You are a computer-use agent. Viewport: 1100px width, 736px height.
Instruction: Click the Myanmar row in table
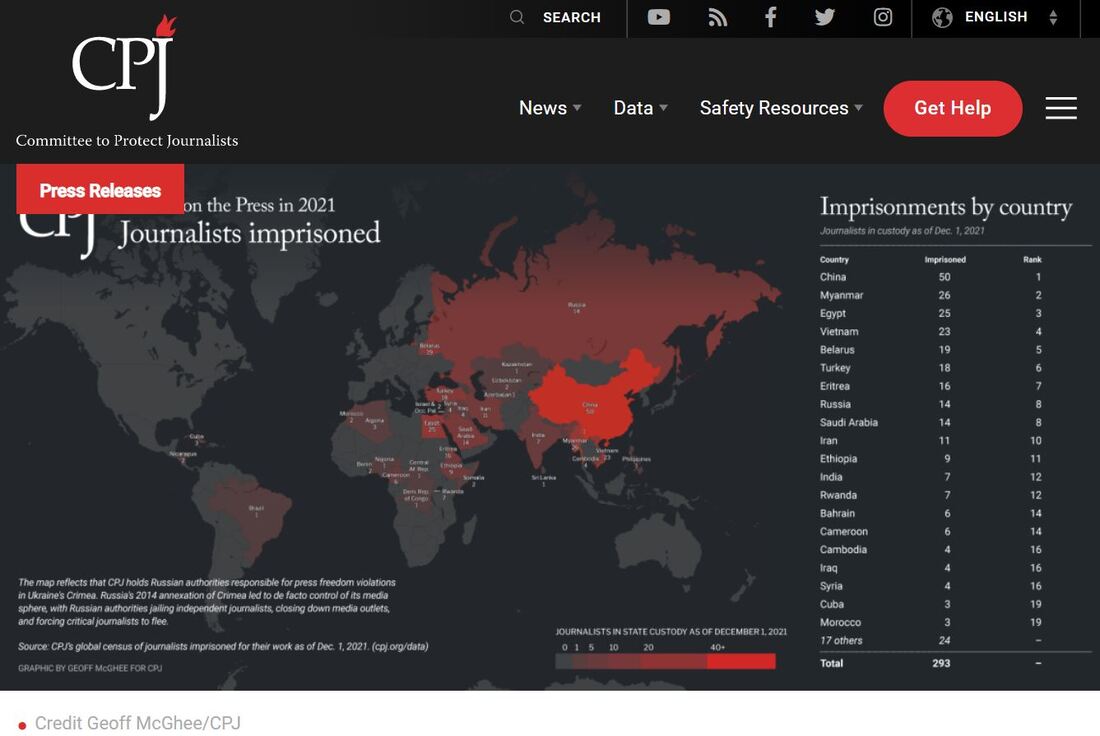point(932,295)
